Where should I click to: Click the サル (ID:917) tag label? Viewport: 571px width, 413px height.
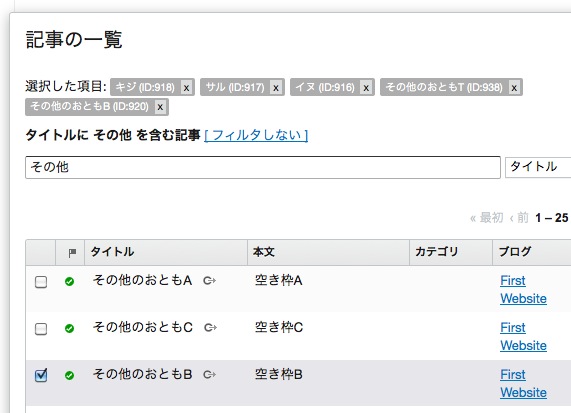[235, 87]
